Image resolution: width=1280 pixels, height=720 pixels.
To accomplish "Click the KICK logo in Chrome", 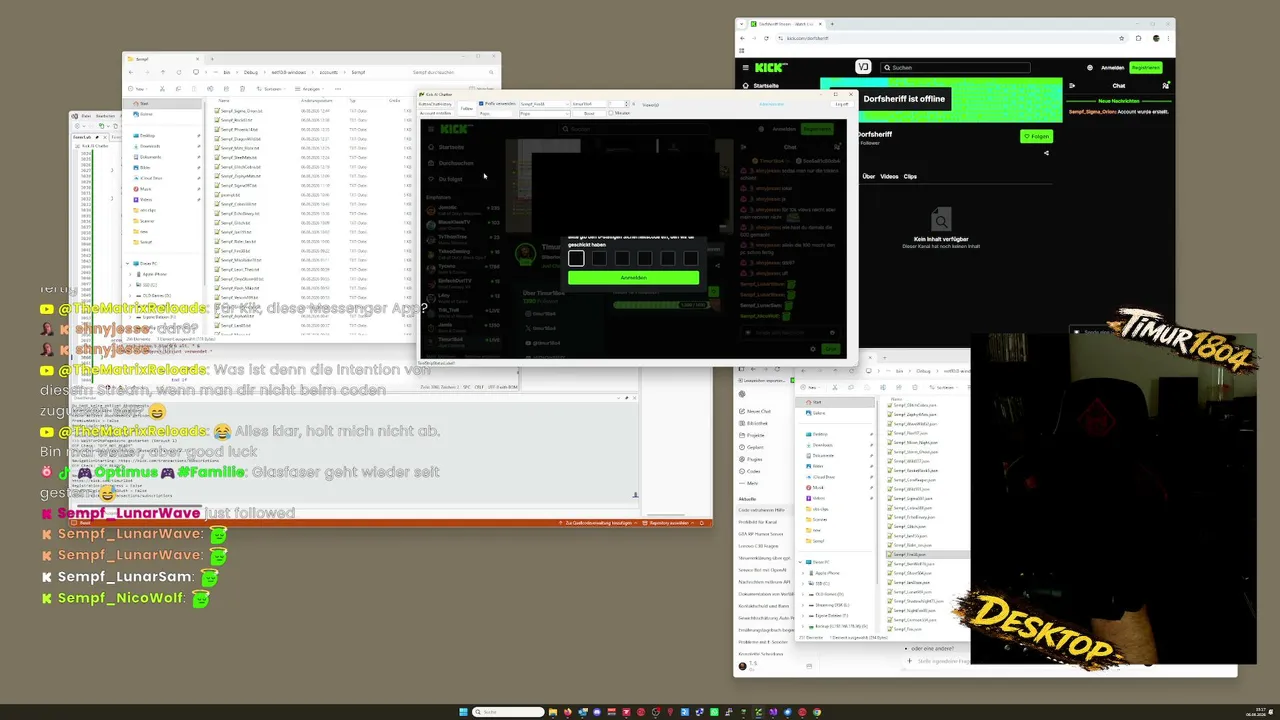I will point(771,67).
